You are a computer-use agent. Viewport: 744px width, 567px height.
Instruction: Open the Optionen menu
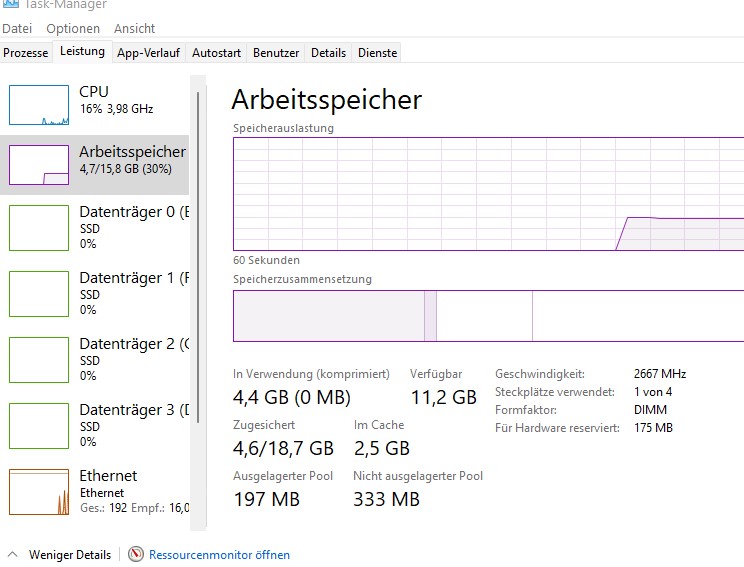tap(73, 29)
